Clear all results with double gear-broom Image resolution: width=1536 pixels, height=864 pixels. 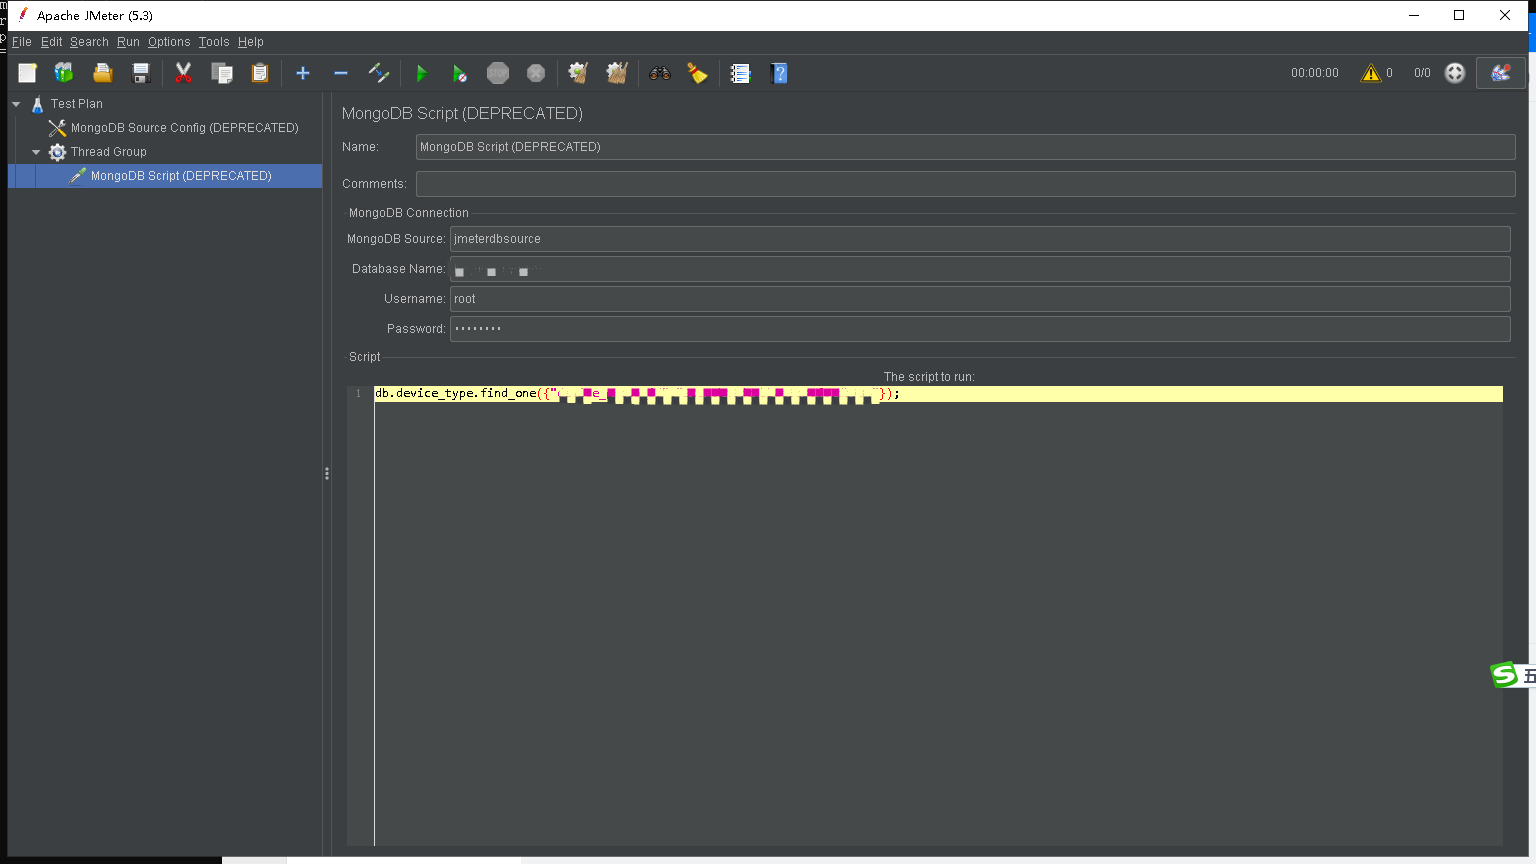tap(617, 73)
